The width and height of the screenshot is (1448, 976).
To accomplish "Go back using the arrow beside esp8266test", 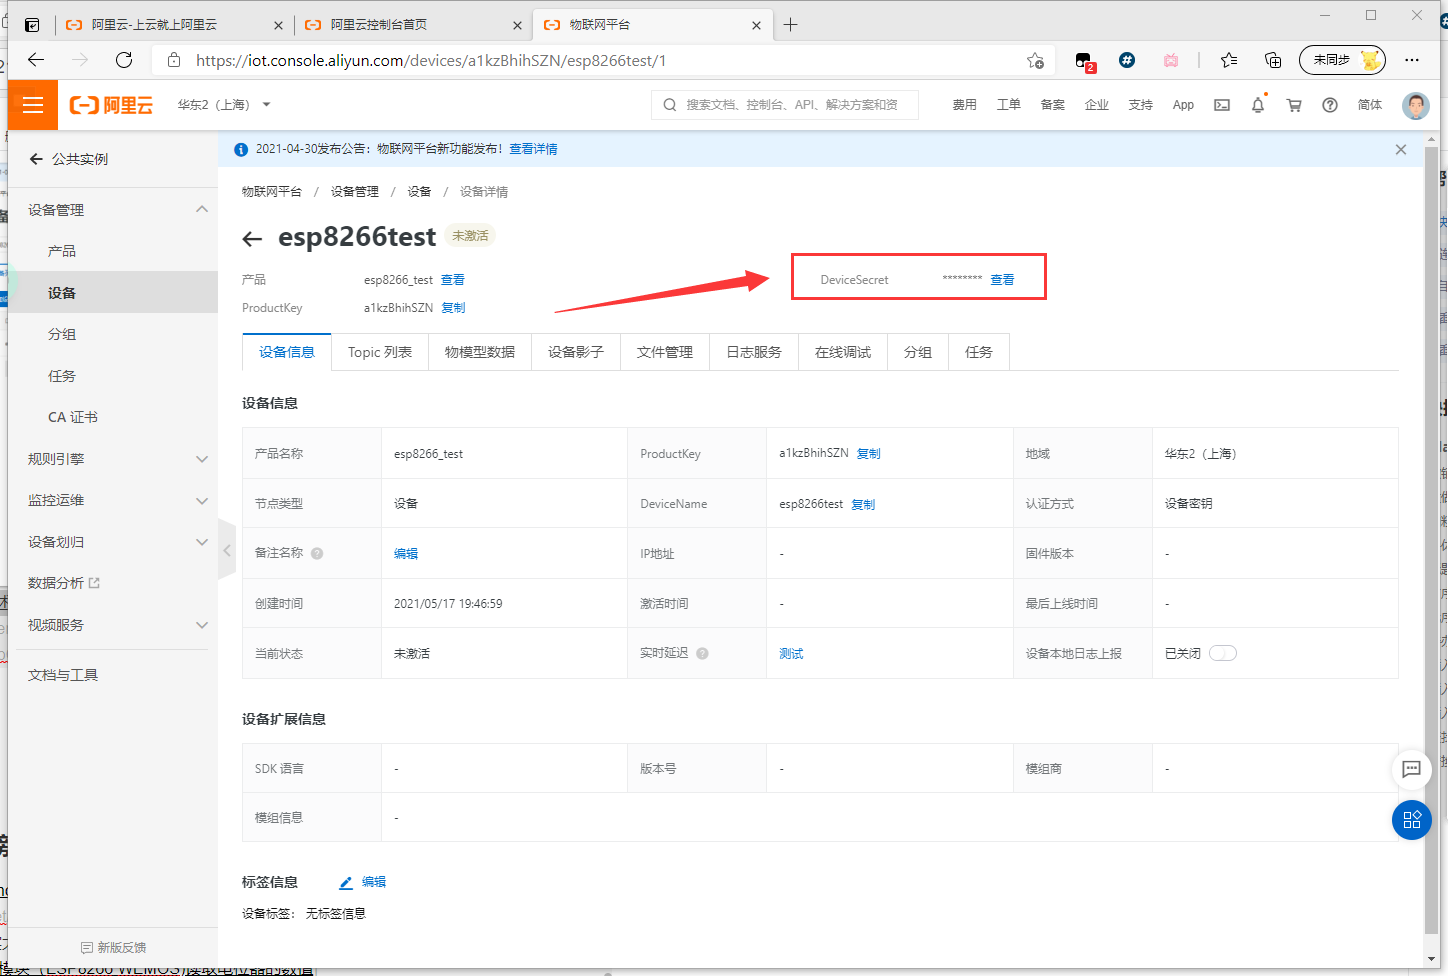I will coord(252,238).
